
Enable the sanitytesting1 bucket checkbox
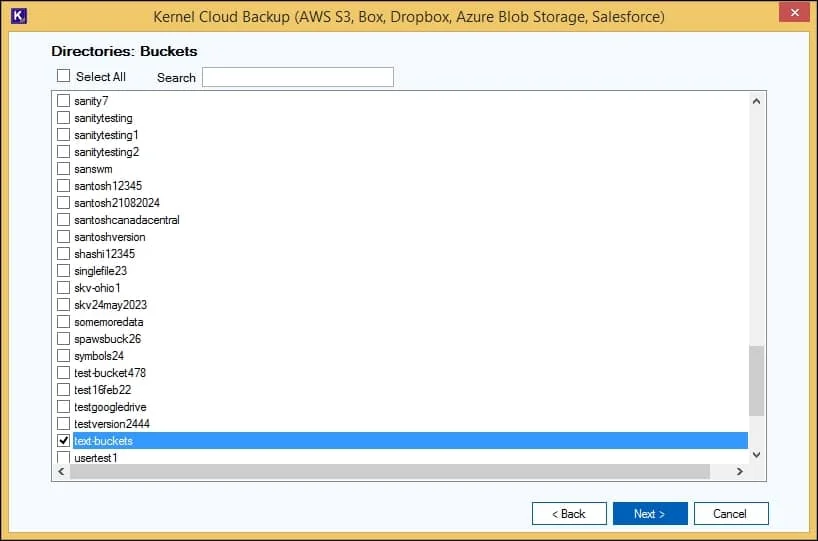64,135
